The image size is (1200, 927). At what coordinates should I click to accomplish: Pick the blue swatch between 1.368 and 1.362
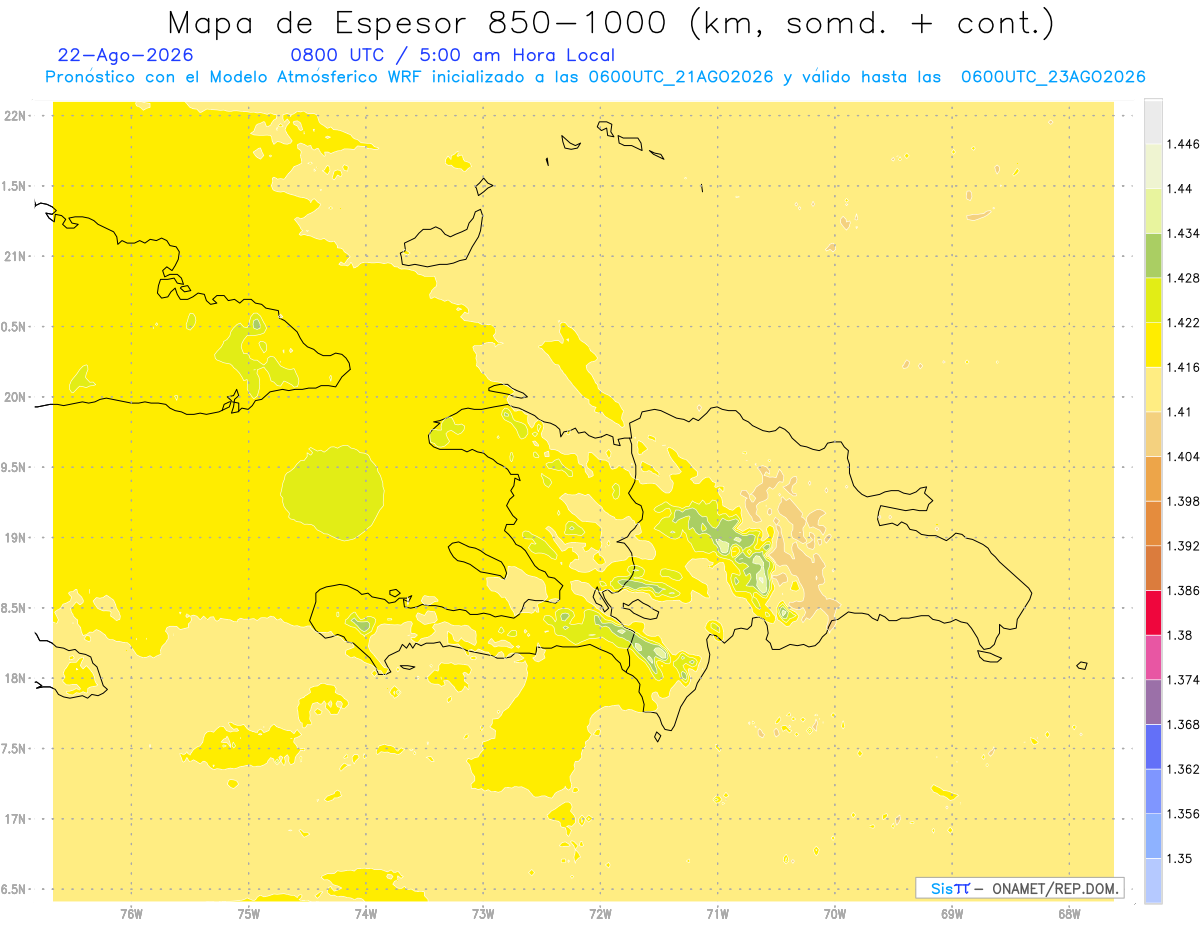[1153, 746]
